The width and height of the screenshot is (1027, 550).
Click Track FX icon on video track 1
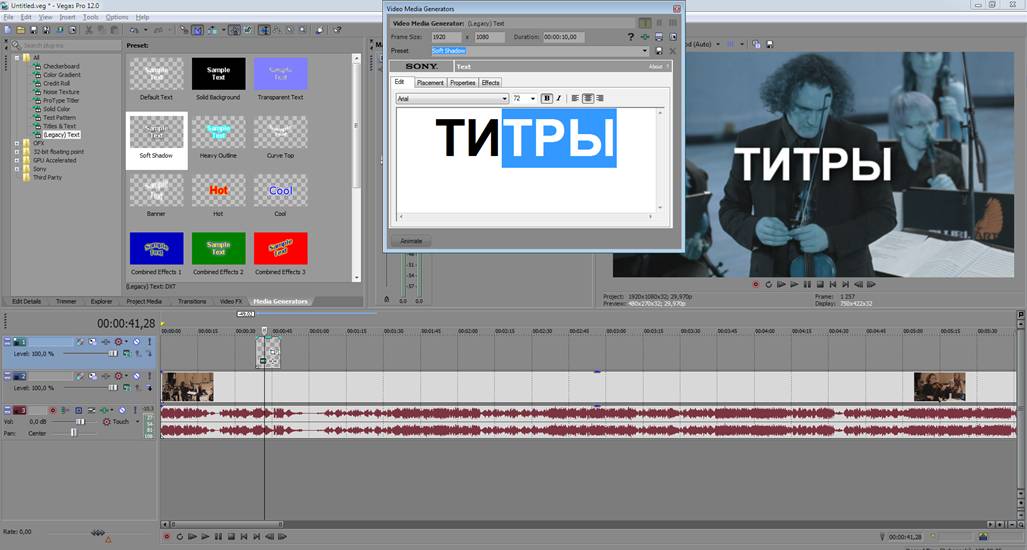(x=105, y=341)
